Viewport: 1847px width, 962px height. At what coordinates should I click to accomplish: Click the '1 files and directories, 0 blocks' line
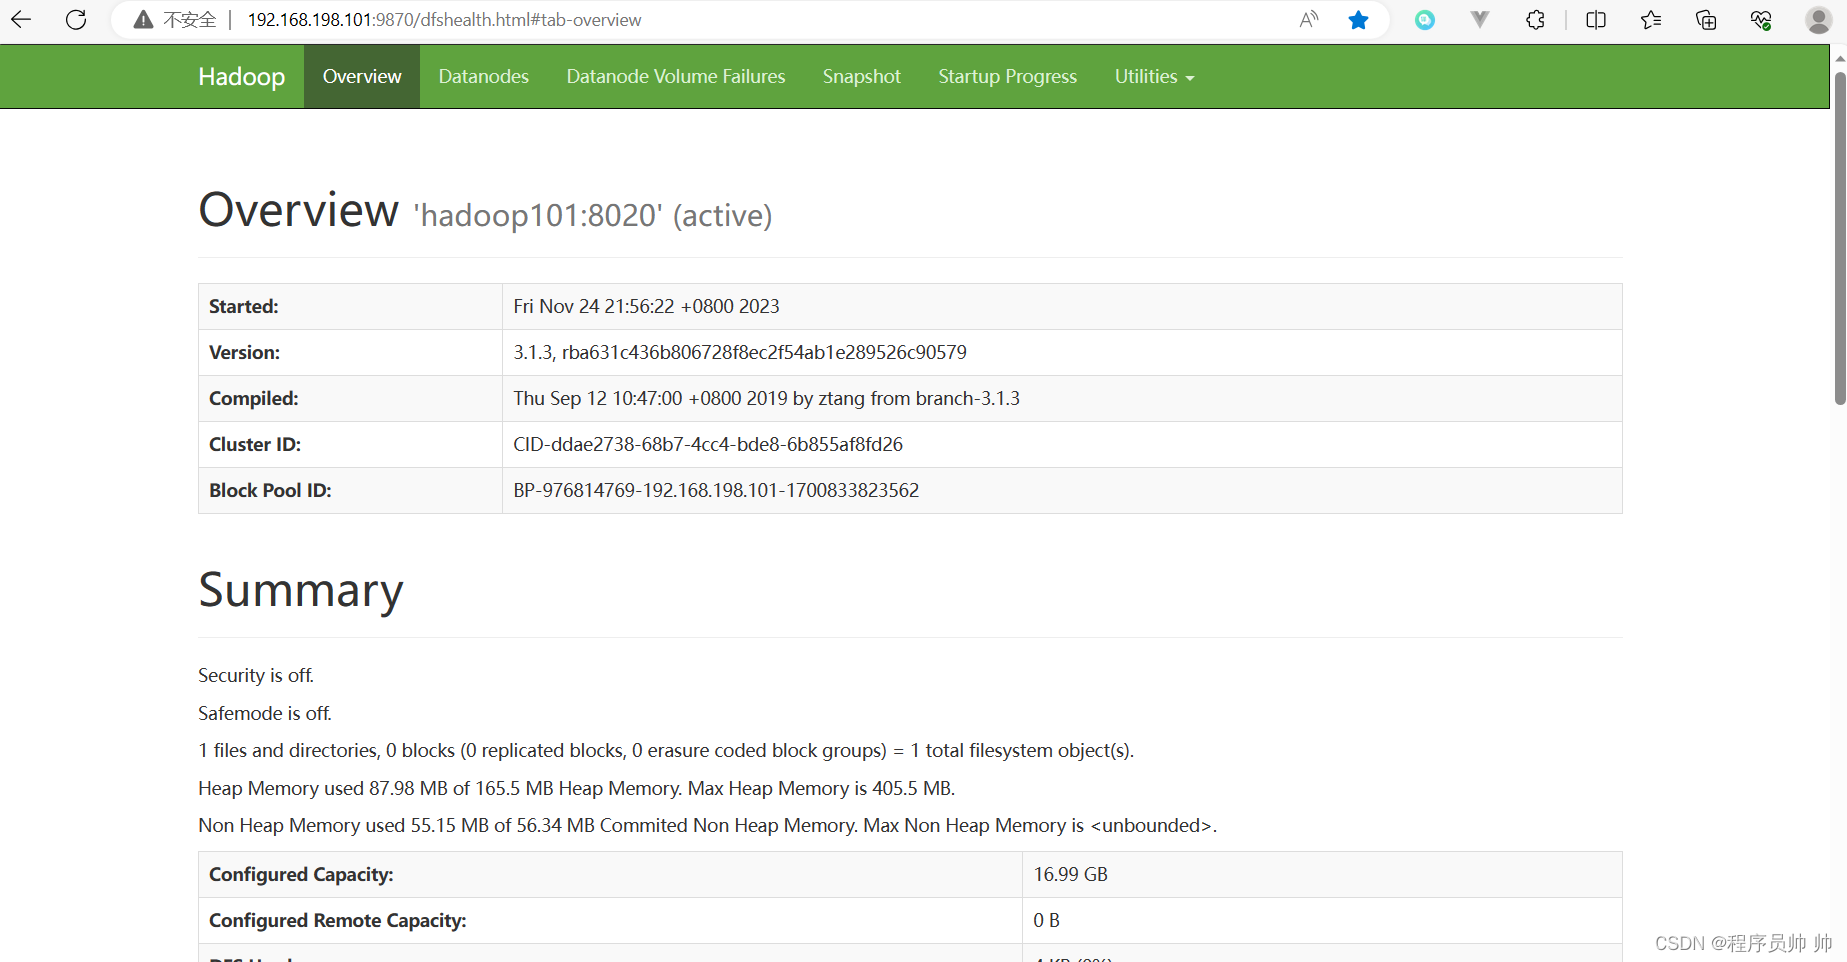(x=666, y=751)
